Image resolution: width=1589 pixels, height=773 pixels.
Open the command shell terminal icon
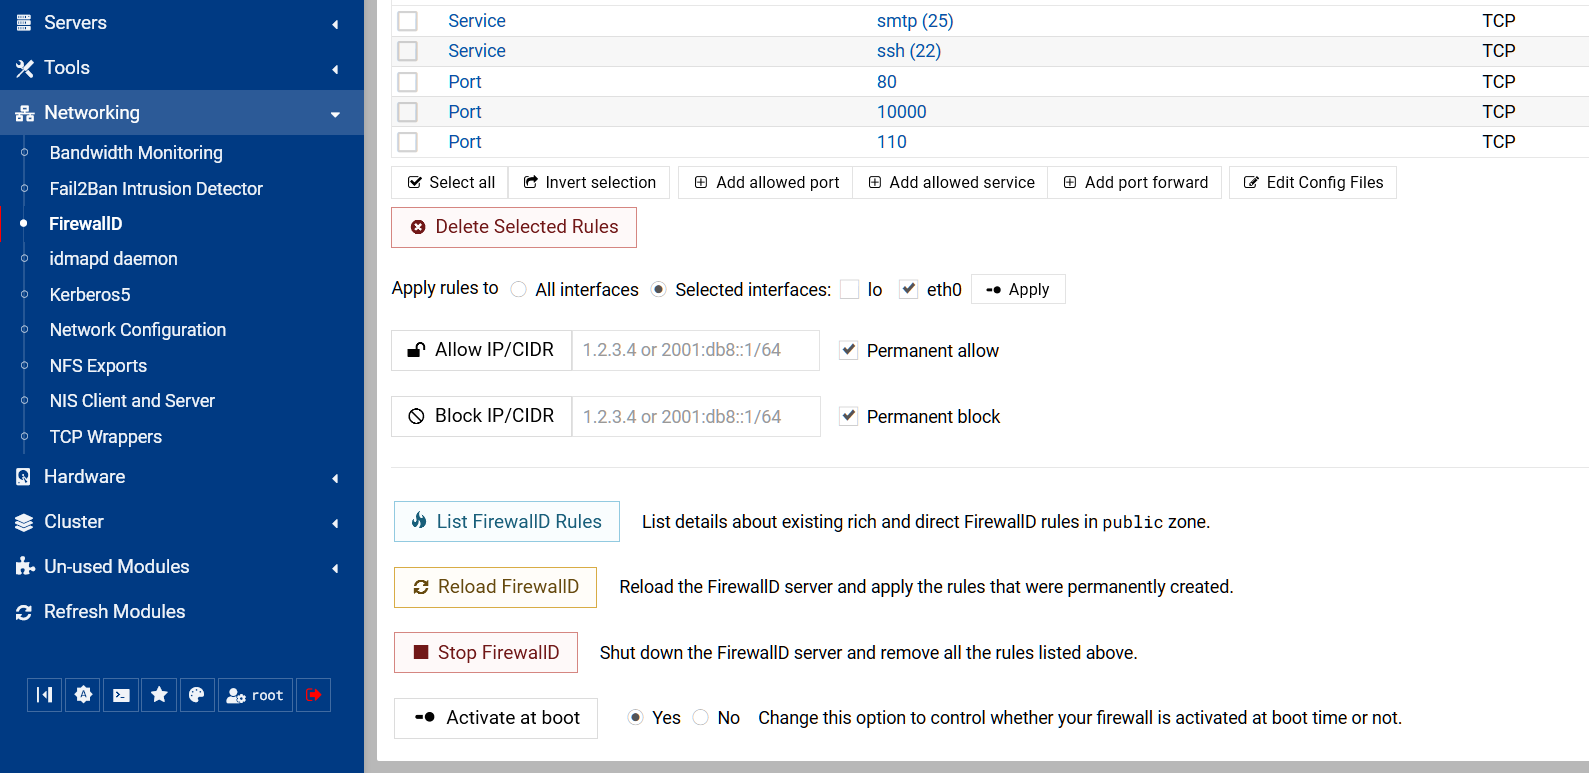coord(121,695)
